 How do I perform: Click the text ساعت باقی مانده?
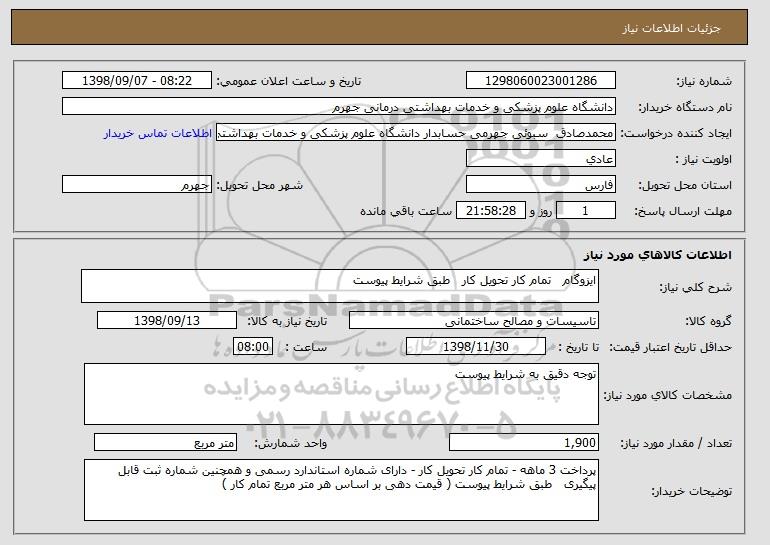coord(406,211)
